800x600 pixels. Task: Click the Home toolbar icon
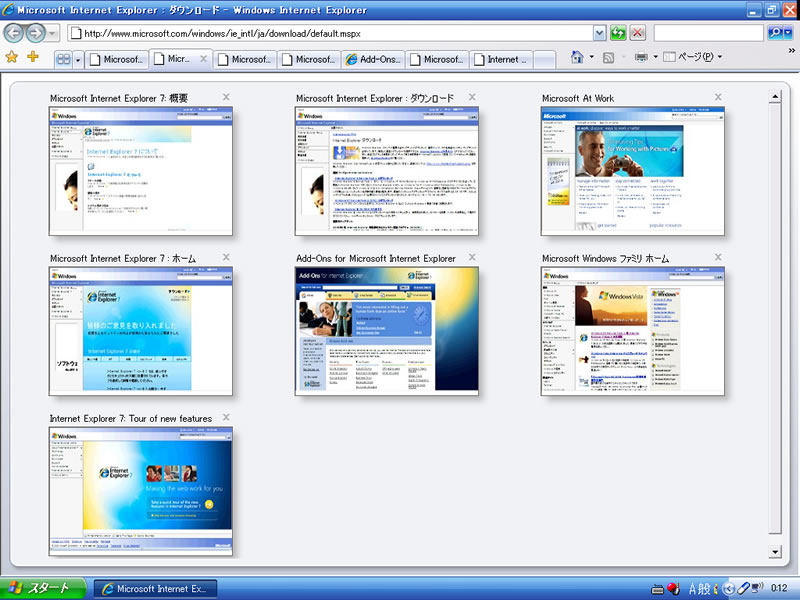[x=577, y=57]
